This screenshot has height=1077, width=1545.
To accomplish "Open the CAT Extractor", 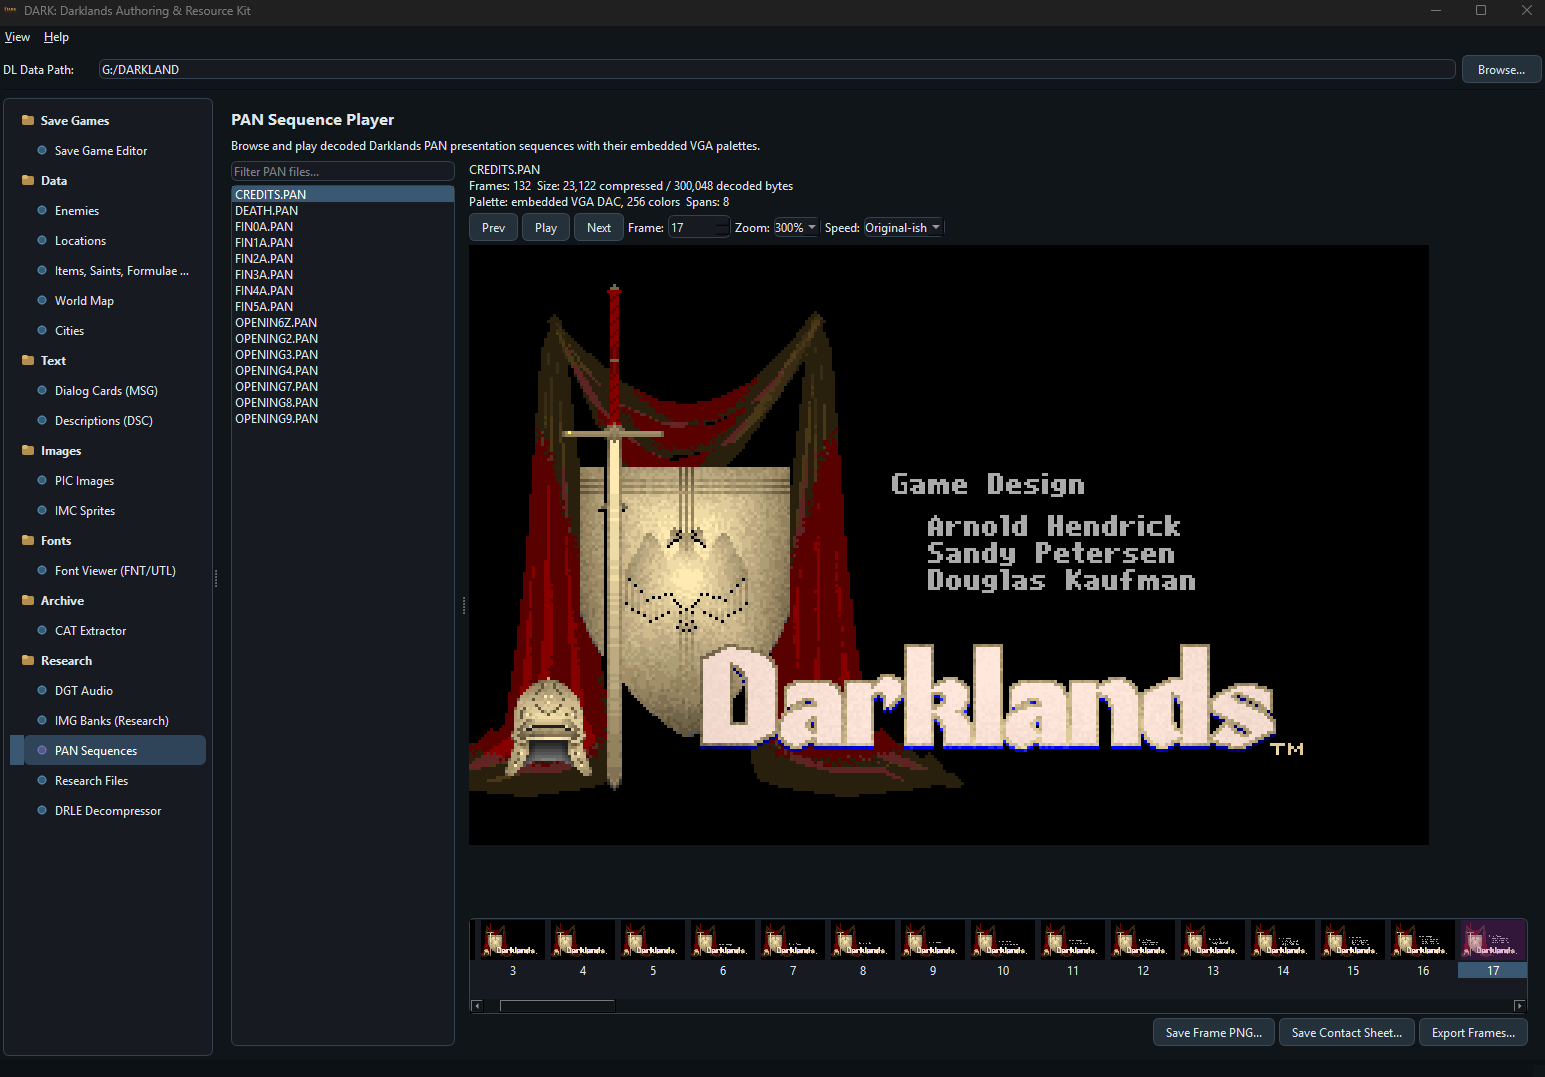I will tap(90, 631).
